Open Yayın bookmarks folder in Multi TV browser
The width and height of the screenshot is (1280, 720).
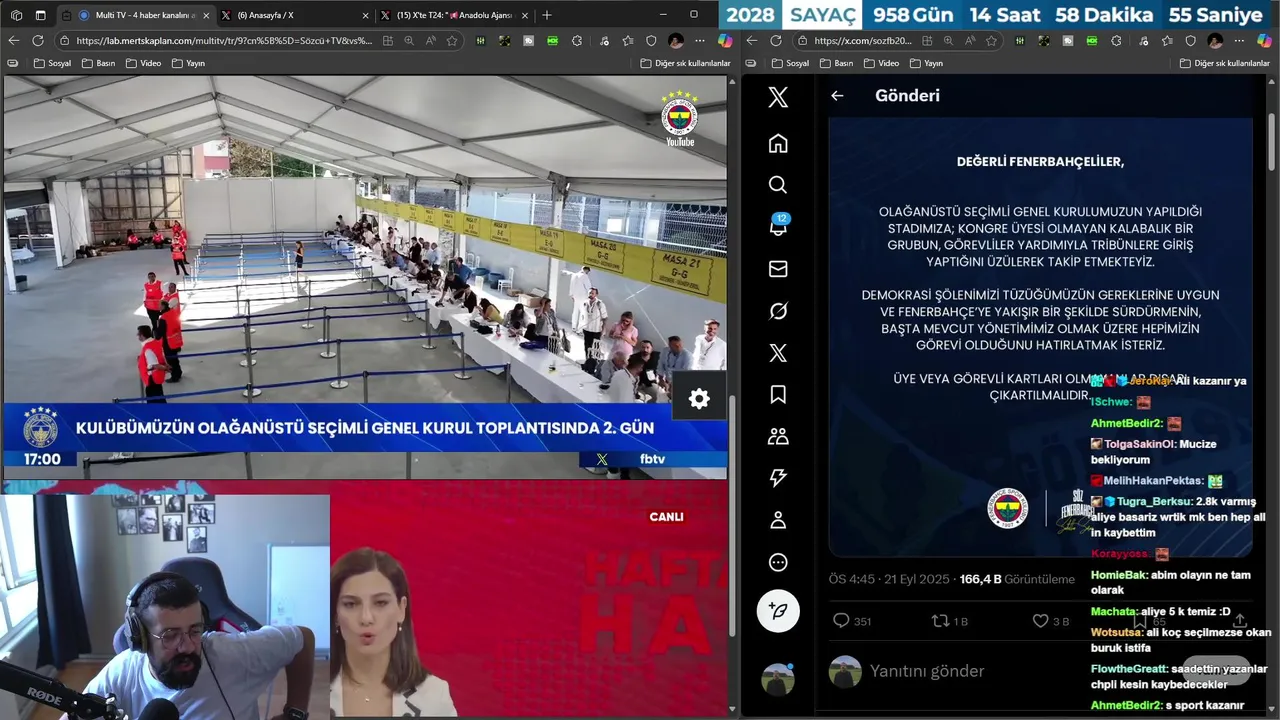click(188, 63)
